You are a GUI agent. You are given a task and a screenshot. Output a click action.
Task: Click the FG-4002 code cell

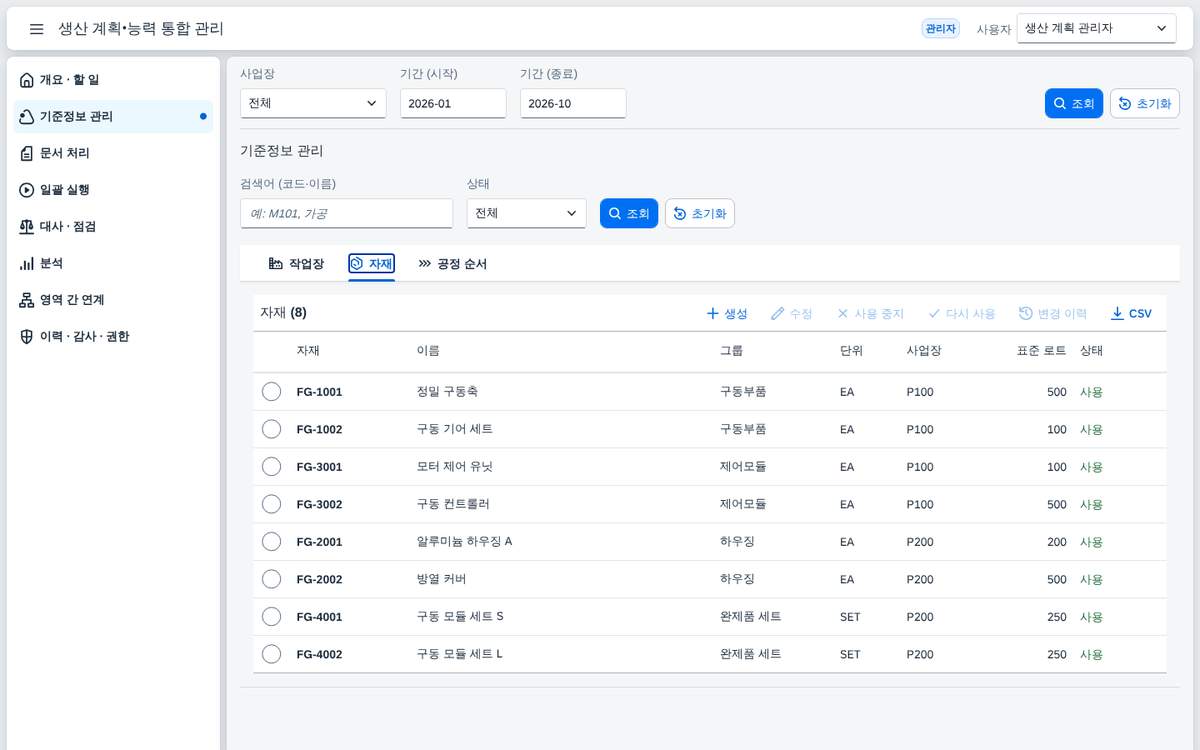click(x=319, y=654)
